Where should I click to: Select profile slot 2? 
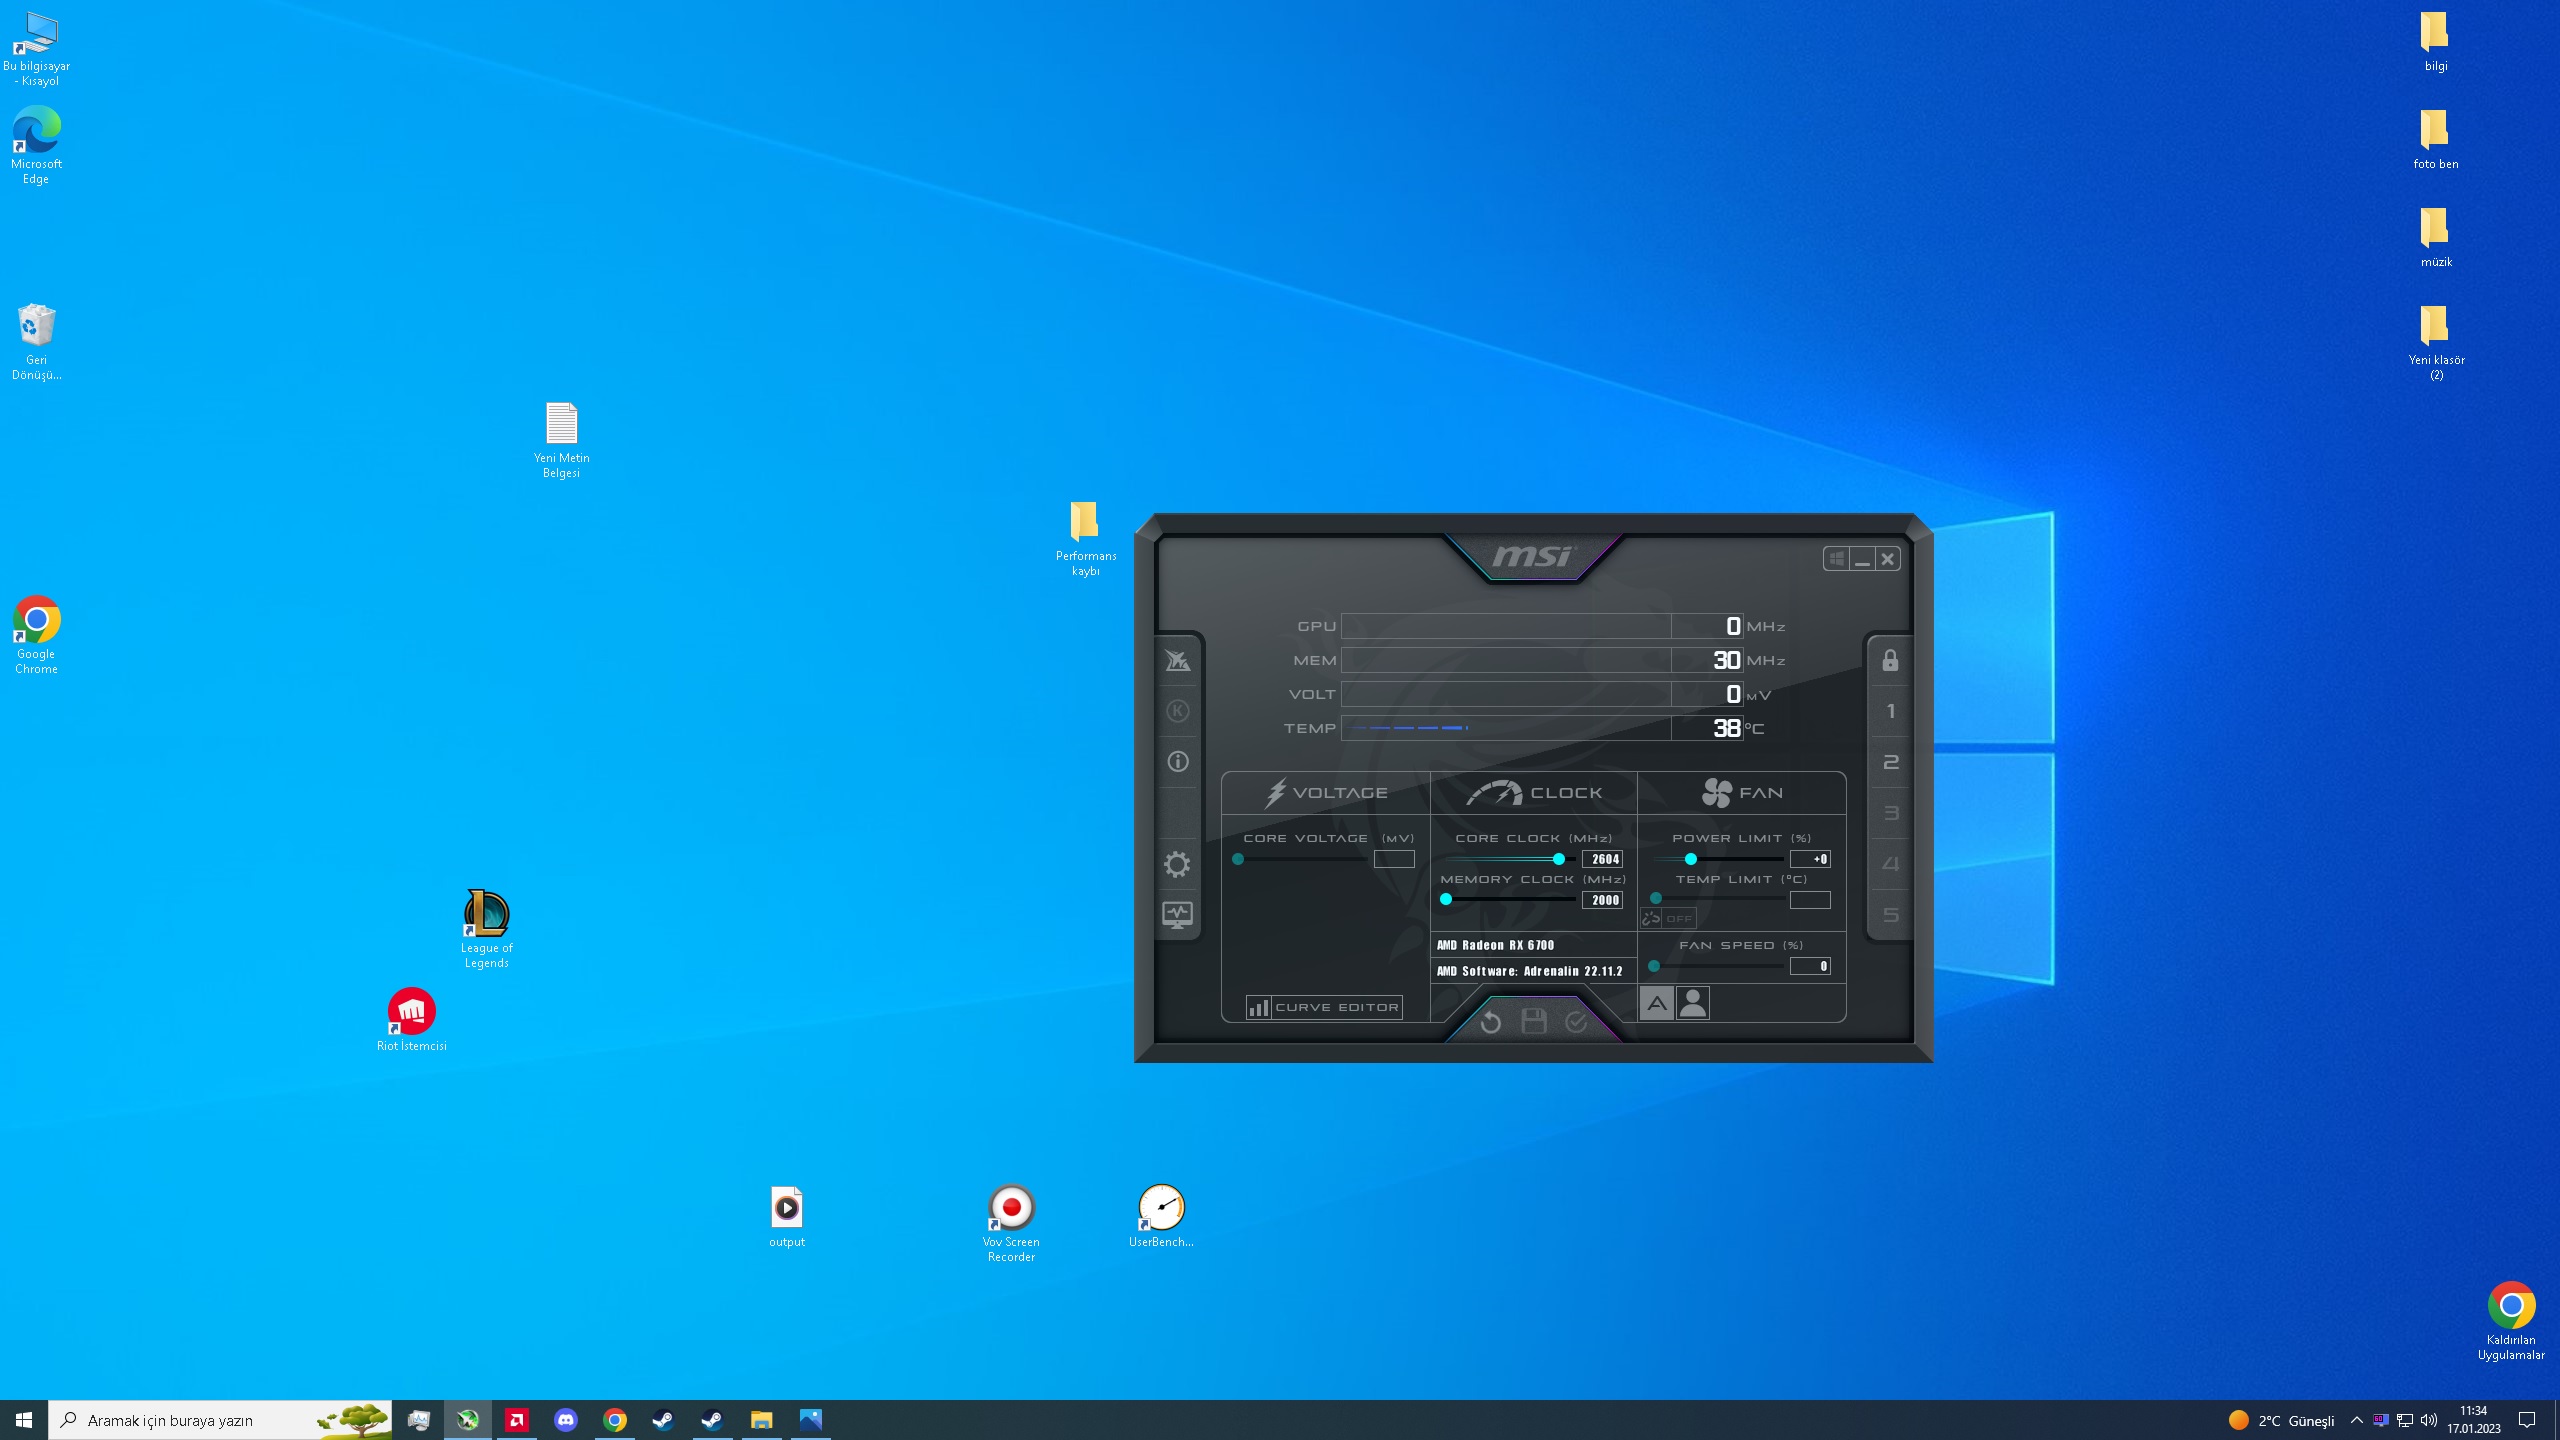pyautogui.click(x=1890, y=763)
